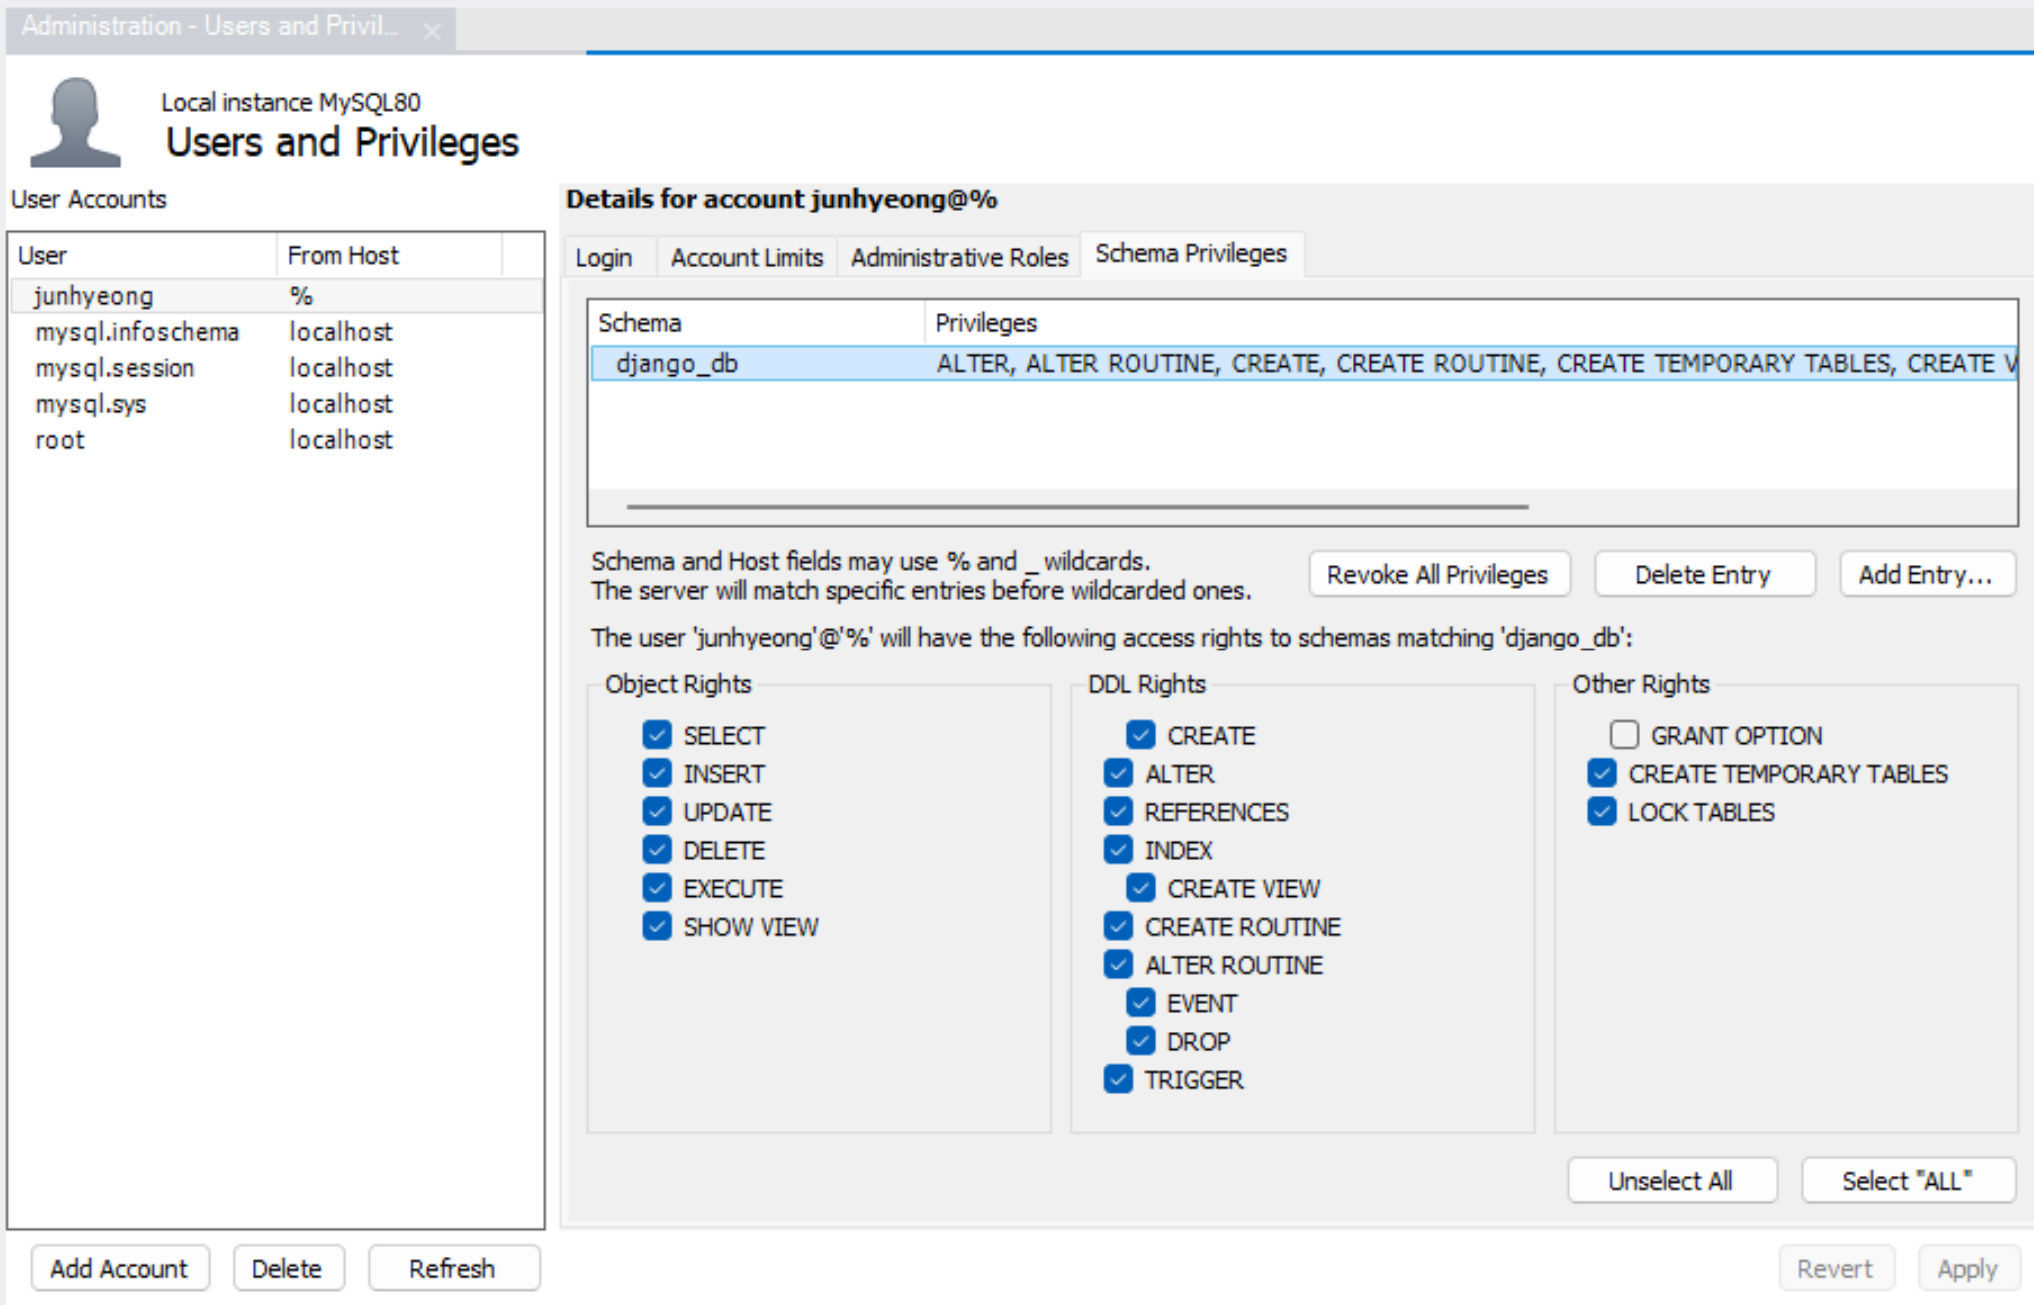2034x1305 pixels.
Task: Uncheck the LOCK TABLES checkbox
Action: 1602,812
